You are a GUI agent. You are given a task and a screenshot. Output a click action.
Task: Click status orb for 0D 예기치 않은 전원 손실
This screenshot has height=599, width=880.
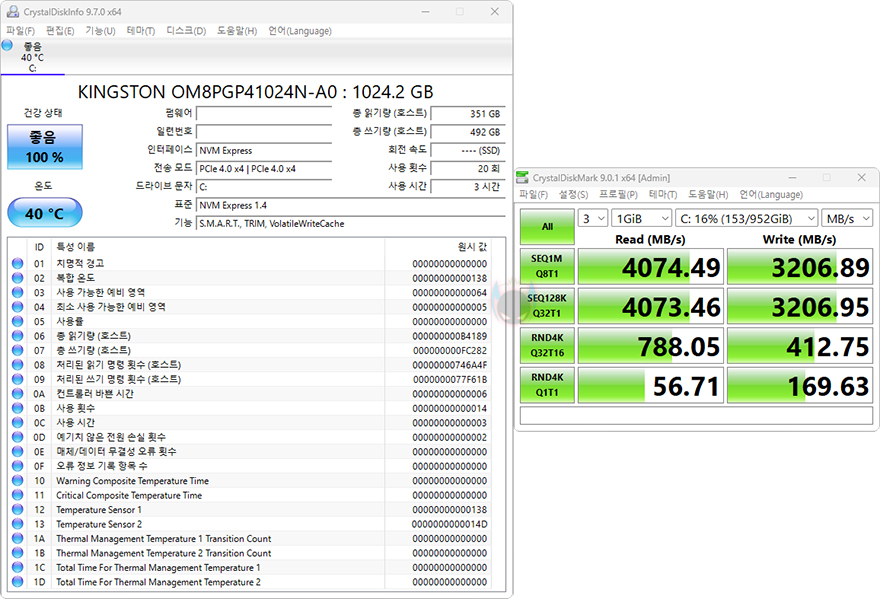(17, 437)
